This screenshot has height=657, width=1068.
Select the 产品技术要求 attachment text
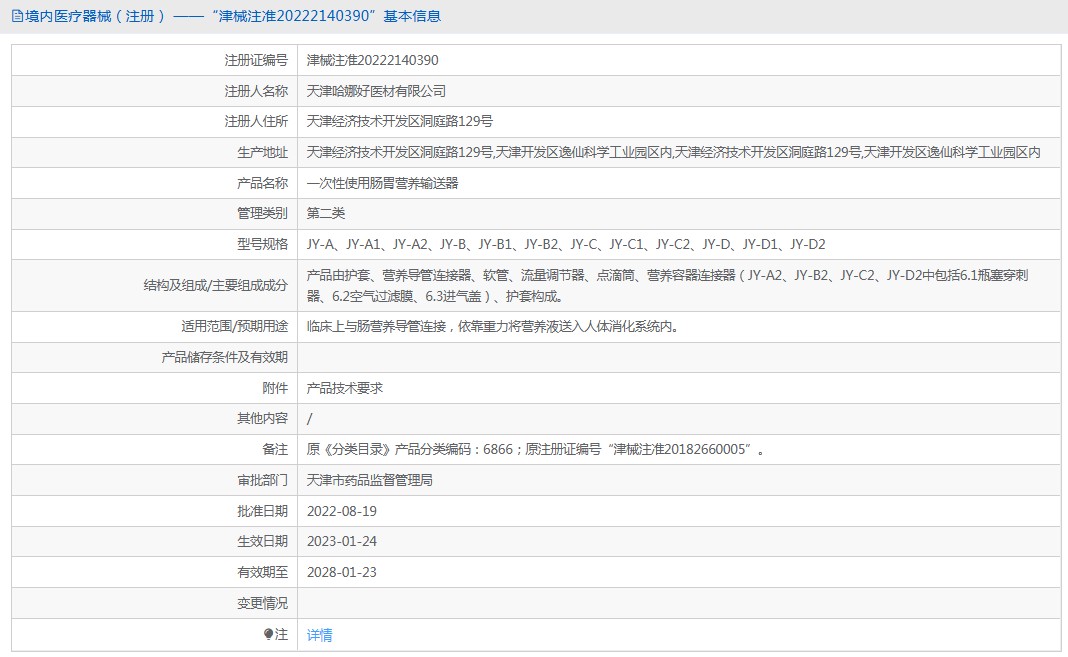(345, 388)
